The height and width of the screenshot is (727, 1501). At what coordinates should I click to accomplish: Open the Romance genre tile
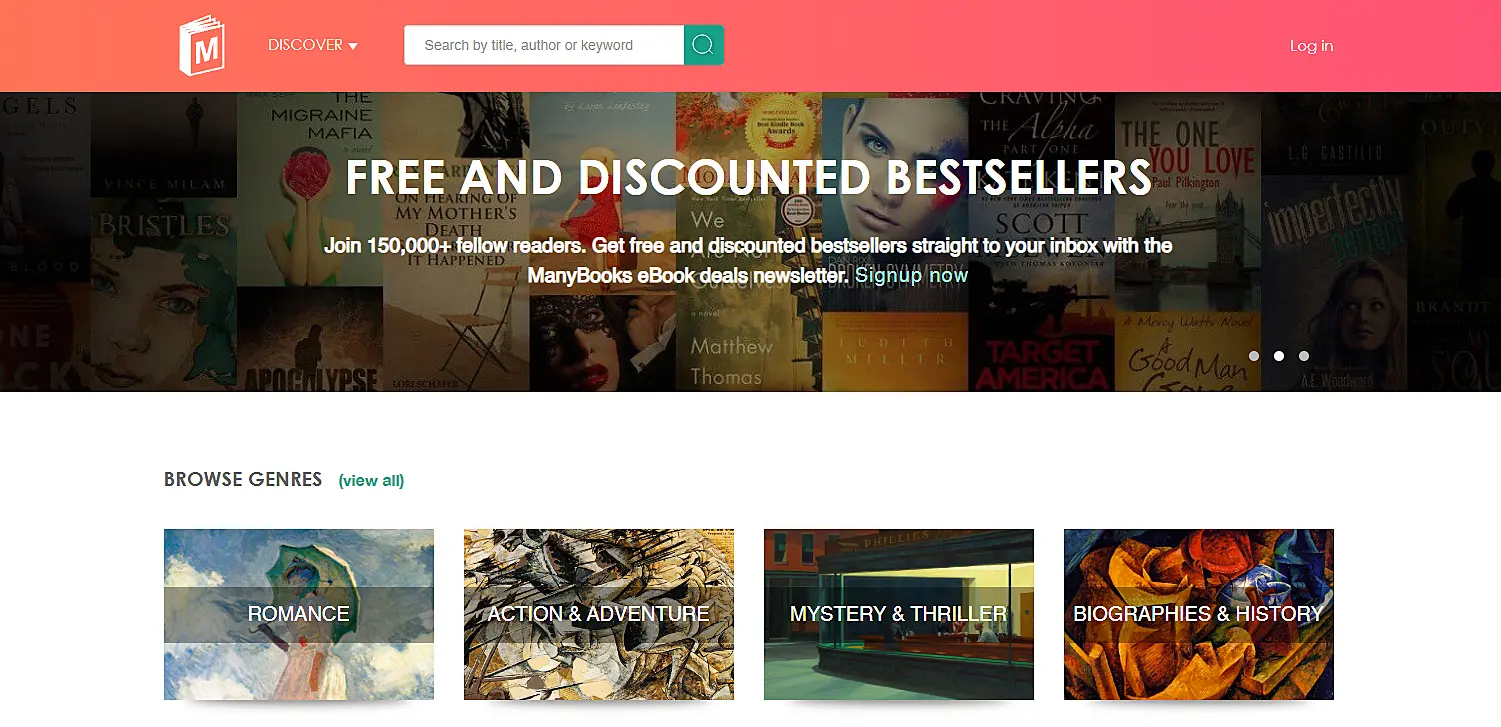click(x=299, y=614)
